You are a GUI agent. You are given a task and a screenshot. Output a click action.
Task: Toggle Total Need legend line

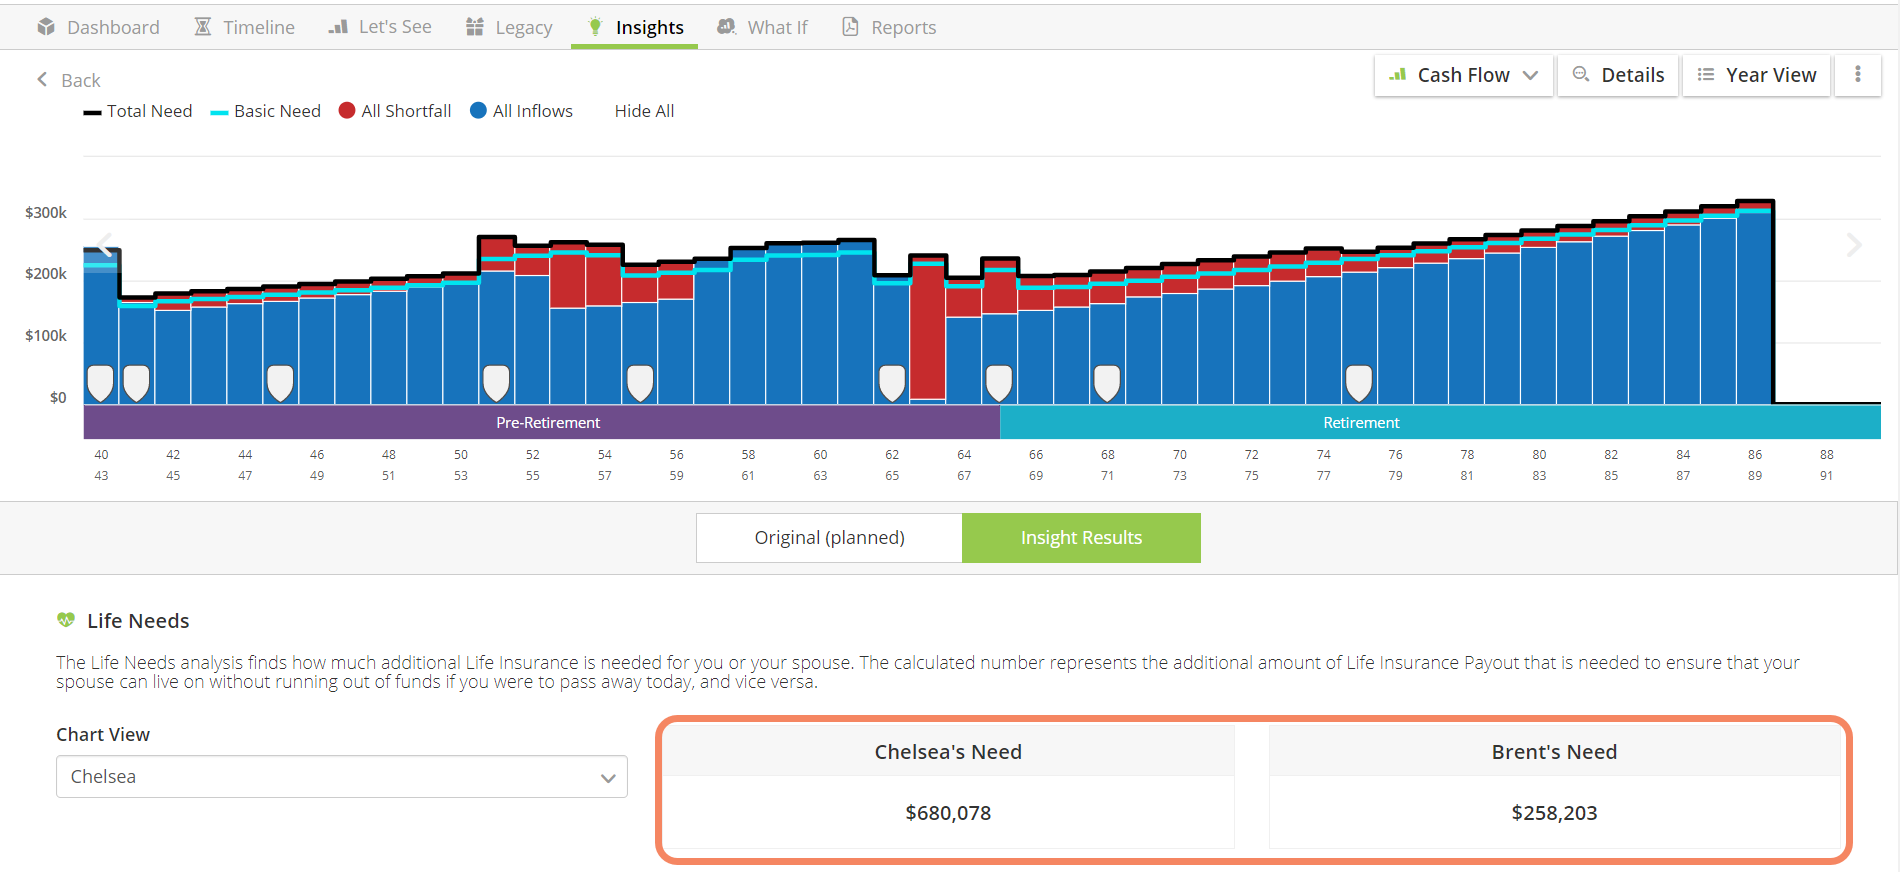click(x=138, y=111)
